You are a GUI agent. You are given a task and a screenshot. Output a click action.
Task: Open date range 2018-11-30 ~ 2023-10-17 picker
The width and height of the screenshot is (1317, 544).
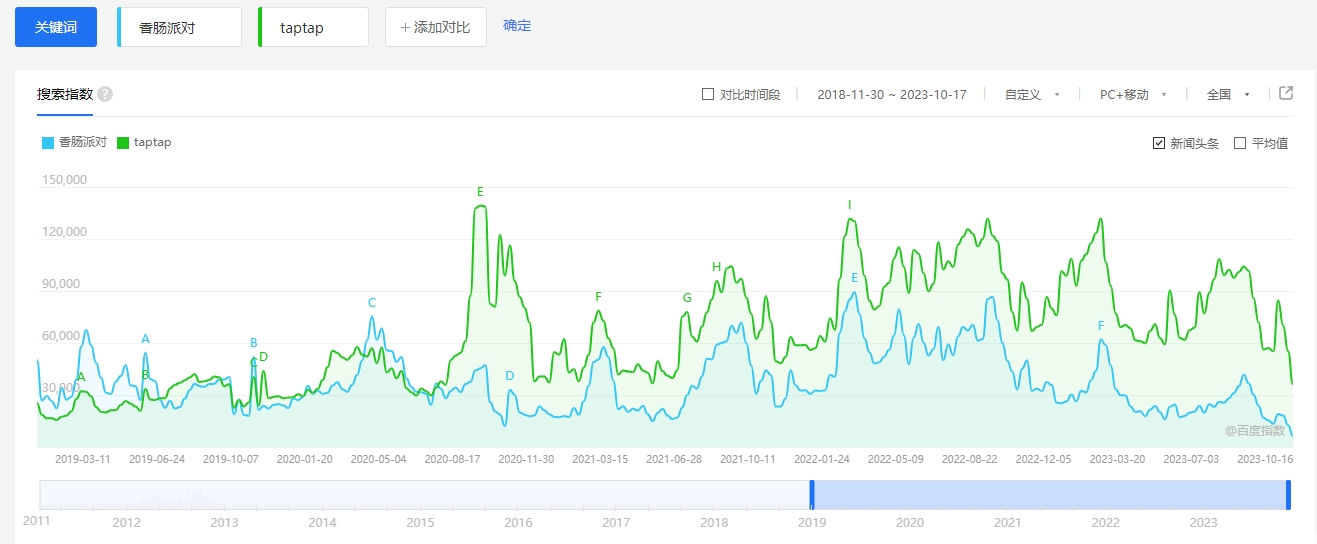[892, 94]
